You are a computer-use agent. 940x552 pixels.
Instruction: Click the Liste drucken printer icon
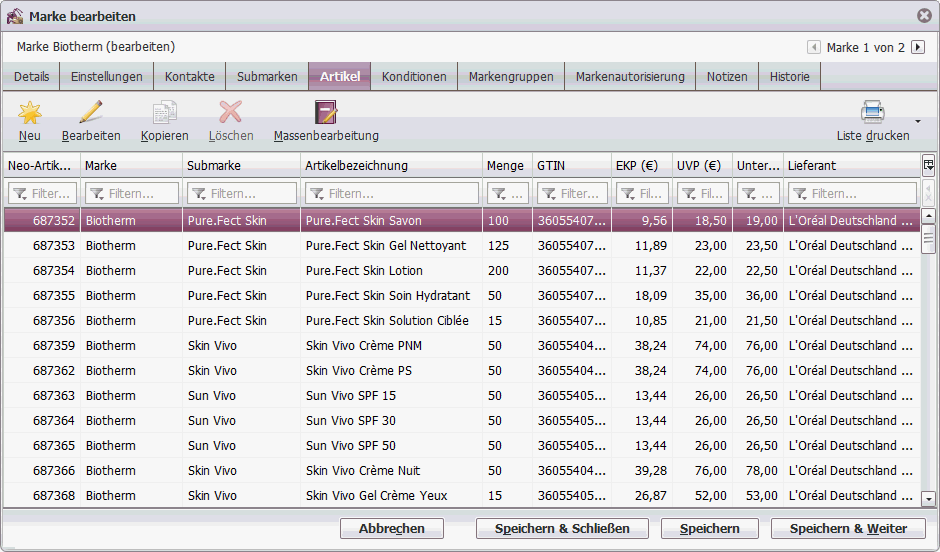pyautogui.click(x=872, y=112)
